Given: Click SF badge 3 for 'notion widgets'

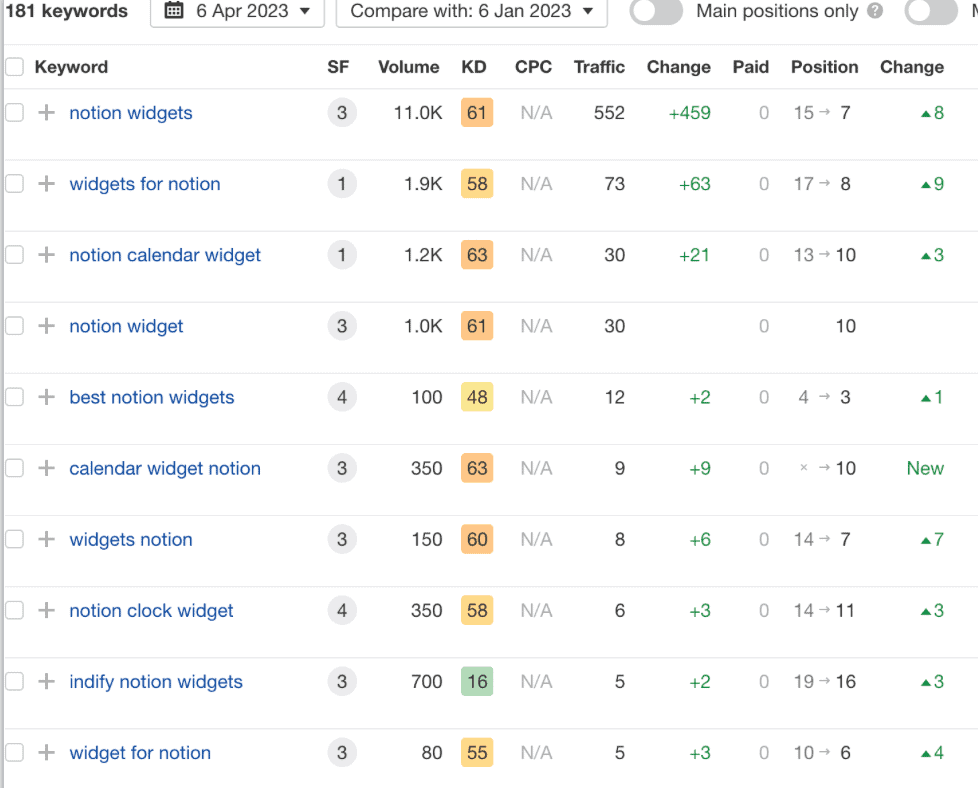Looking at the screenshot, I should coord(342,113).
